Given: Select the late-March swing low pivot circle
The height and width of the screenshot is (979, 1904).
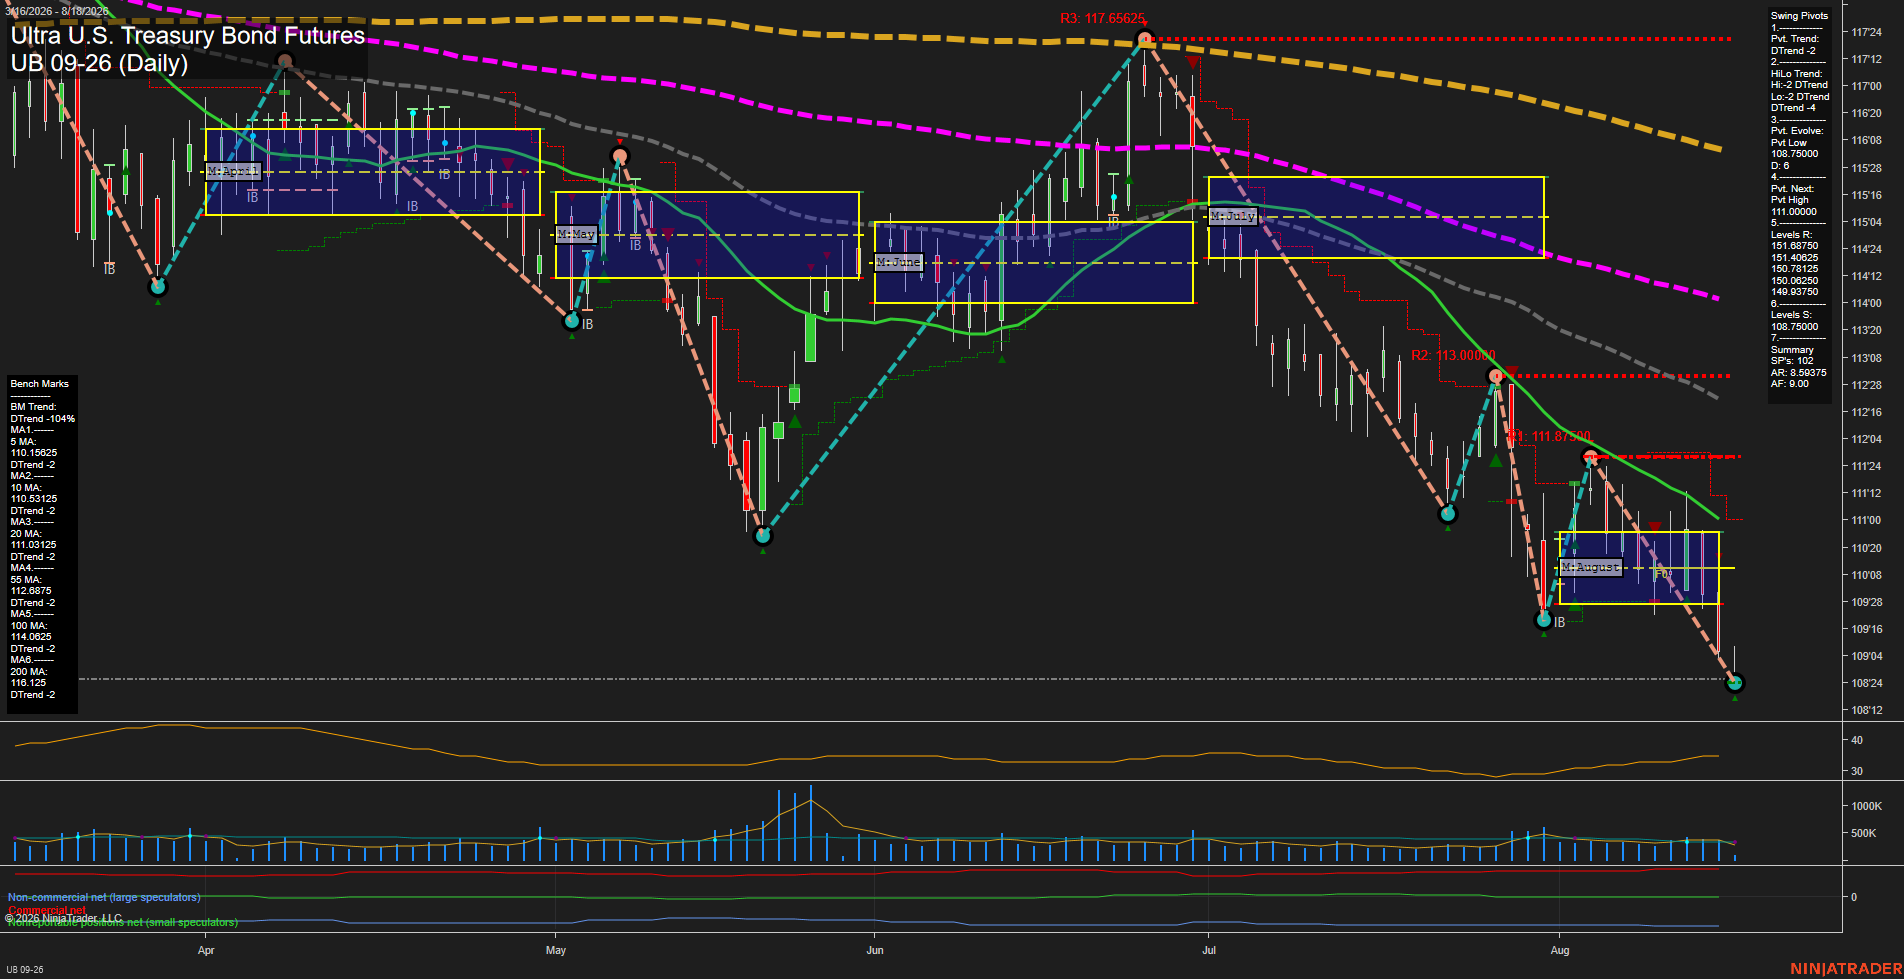Looking at the screenshot, I should [158, 287].
